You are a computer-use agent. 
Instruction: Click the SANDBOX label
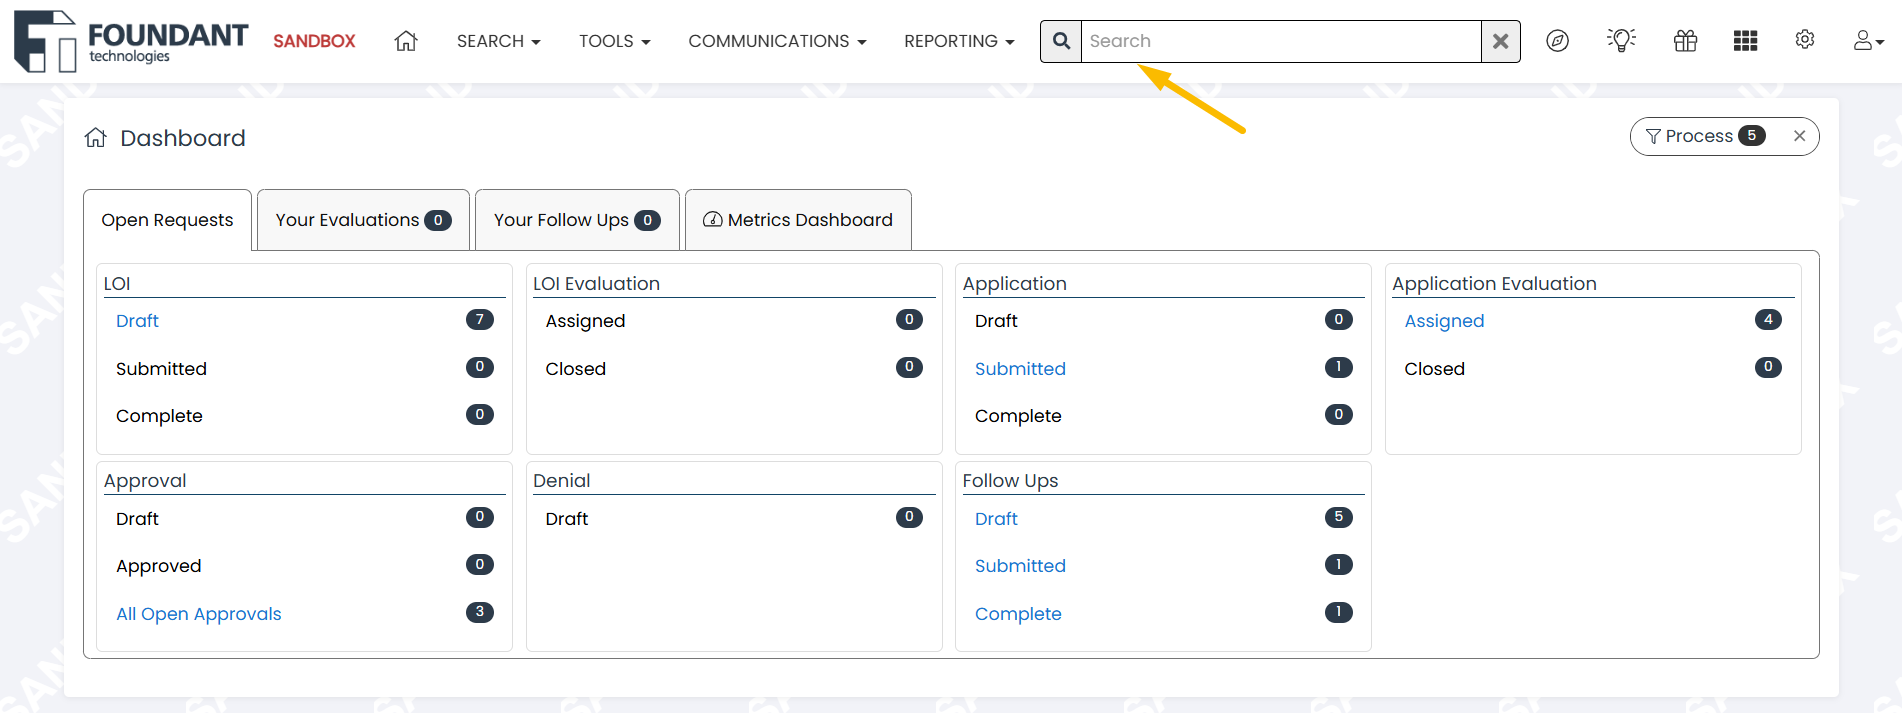click(x=314, y=41)
